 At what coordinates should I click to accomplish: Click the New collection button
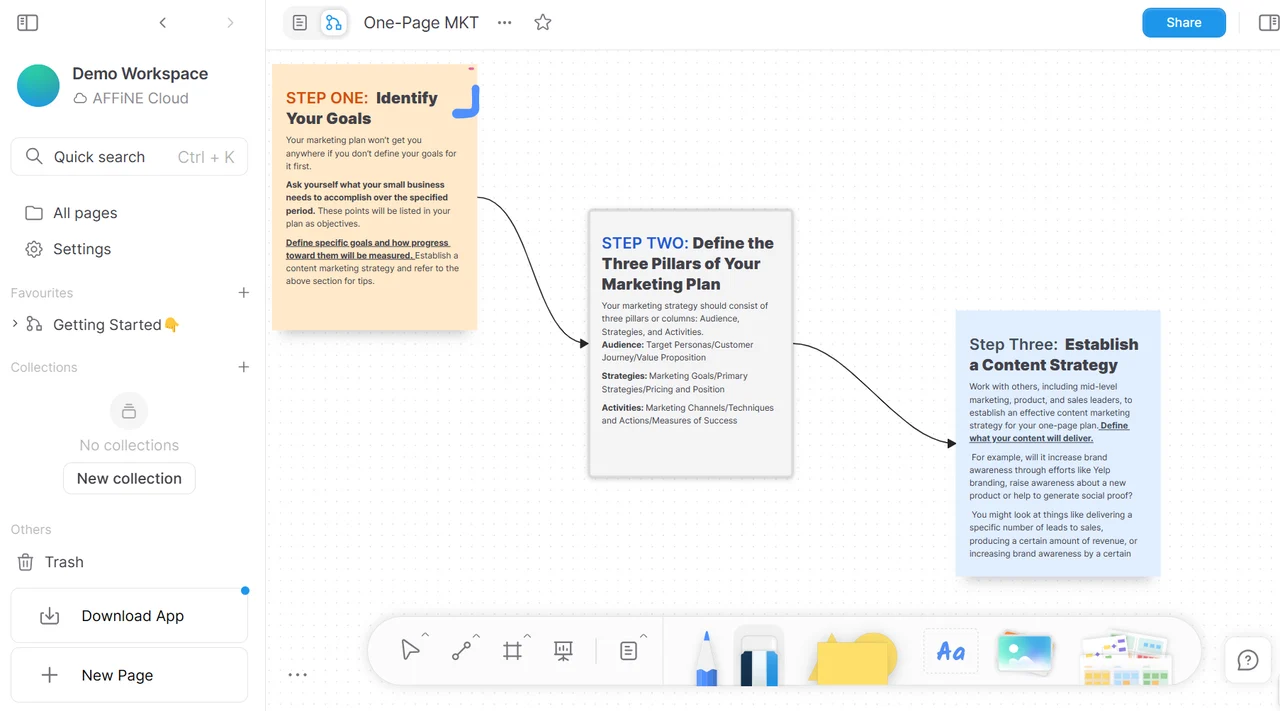pos(129,478)
